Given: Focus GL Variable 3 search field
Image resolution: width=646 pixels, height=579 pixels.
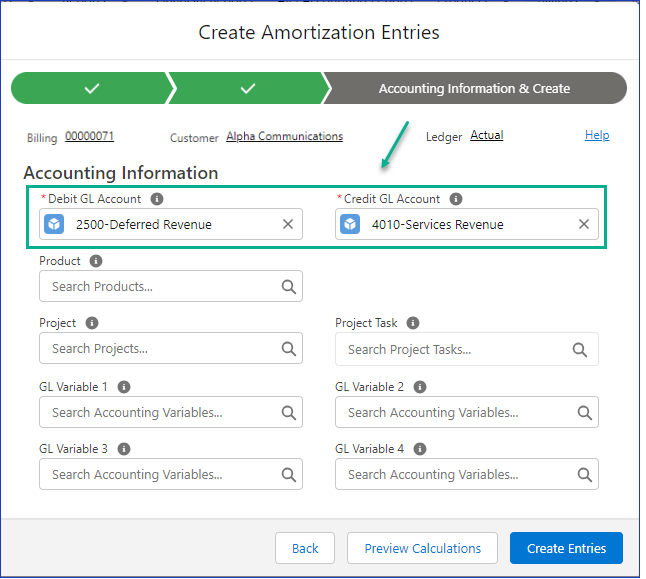Looking at the screenshot, I should tap(171, 475).
